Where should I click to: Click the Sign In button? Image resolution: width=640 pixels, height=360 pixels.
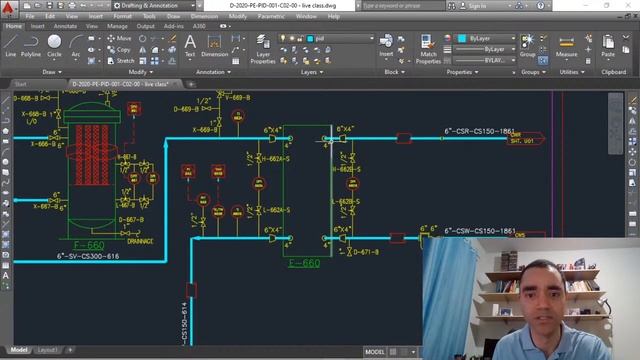pyautogui.click(x=473, y=6)
